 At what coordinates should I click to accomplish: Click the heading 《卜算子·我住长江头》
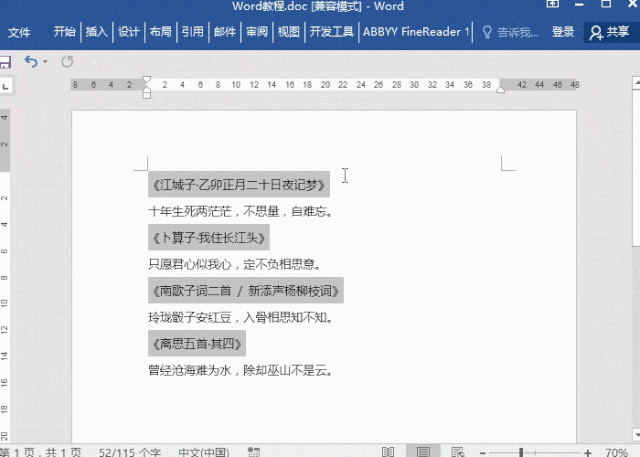(209, 237)
